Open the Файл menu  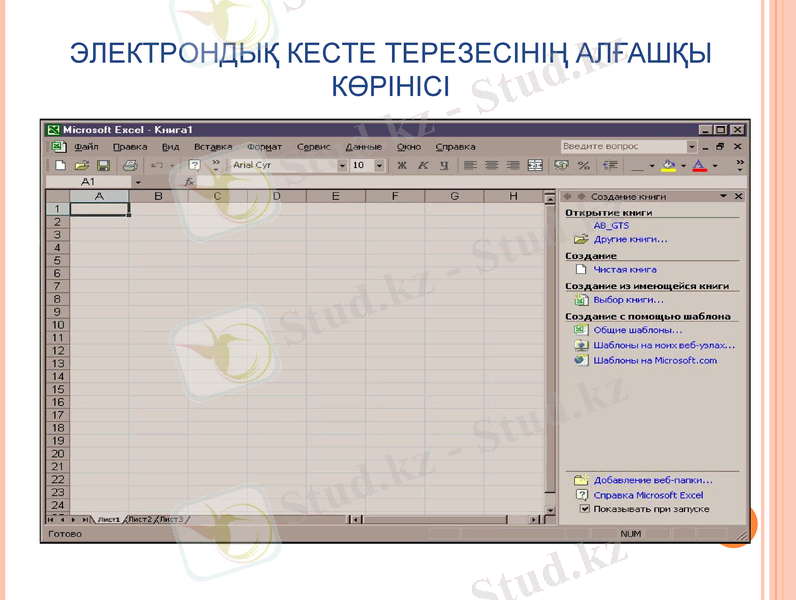click(86, 147)
